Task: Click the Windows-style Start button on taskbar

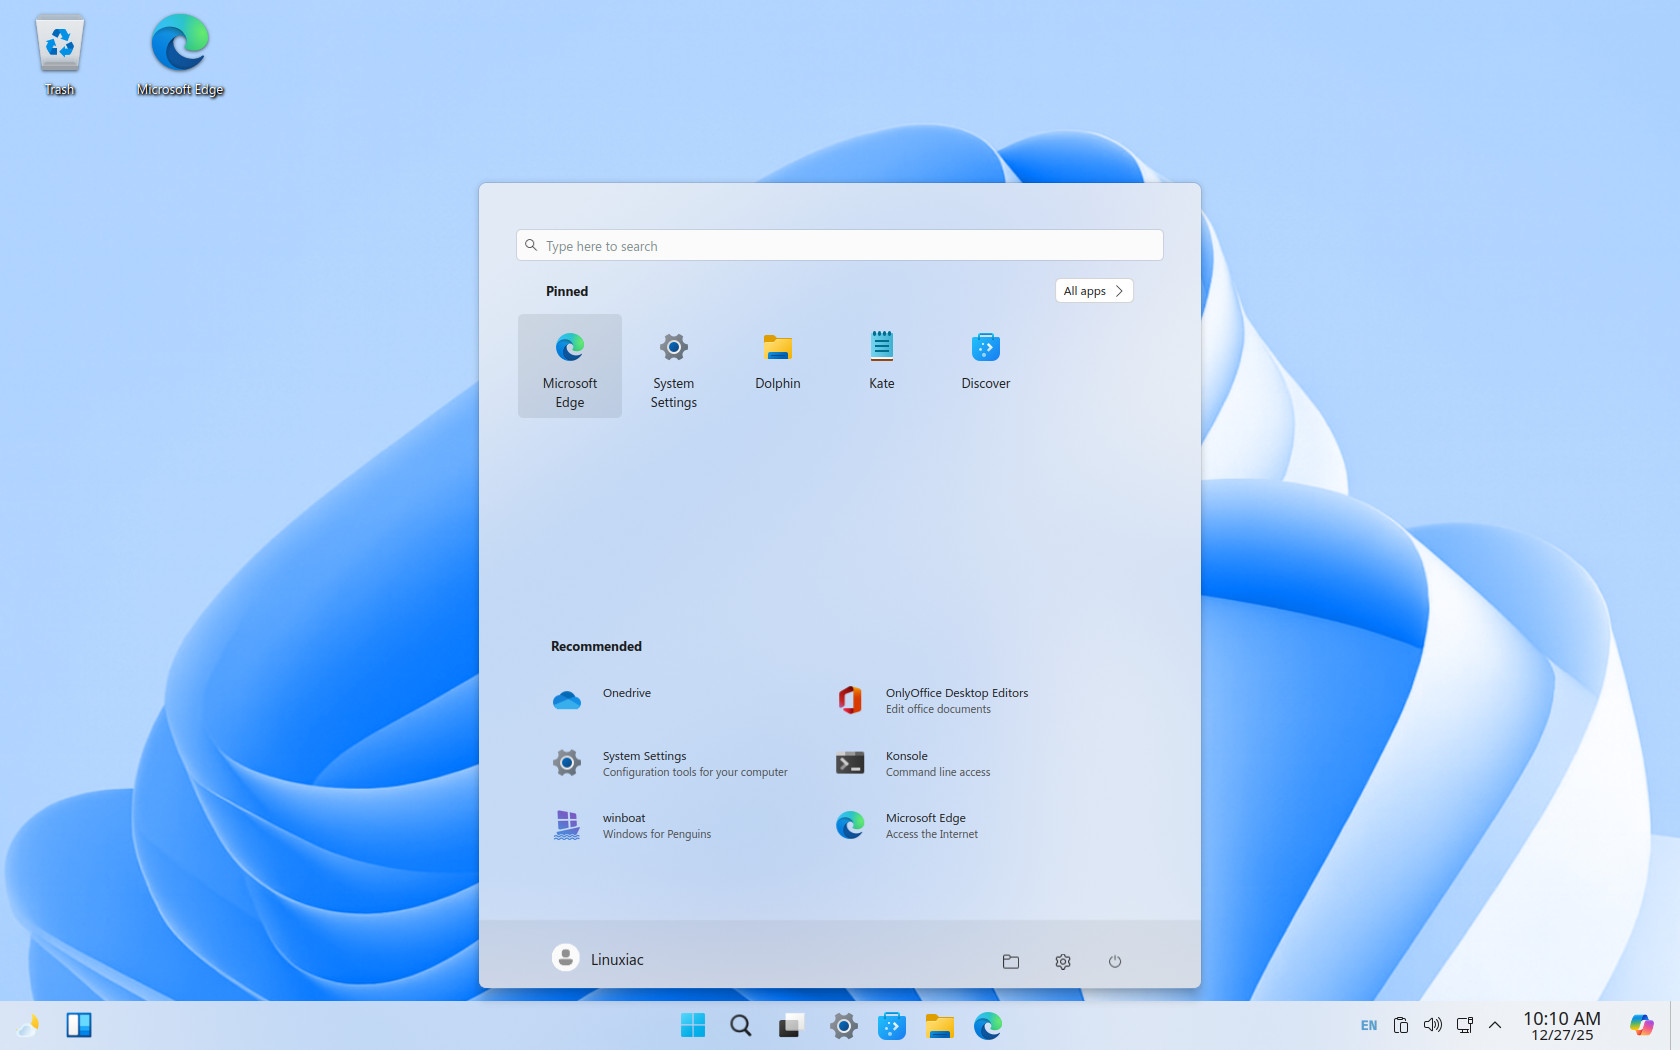Action: pos(692,1025)
